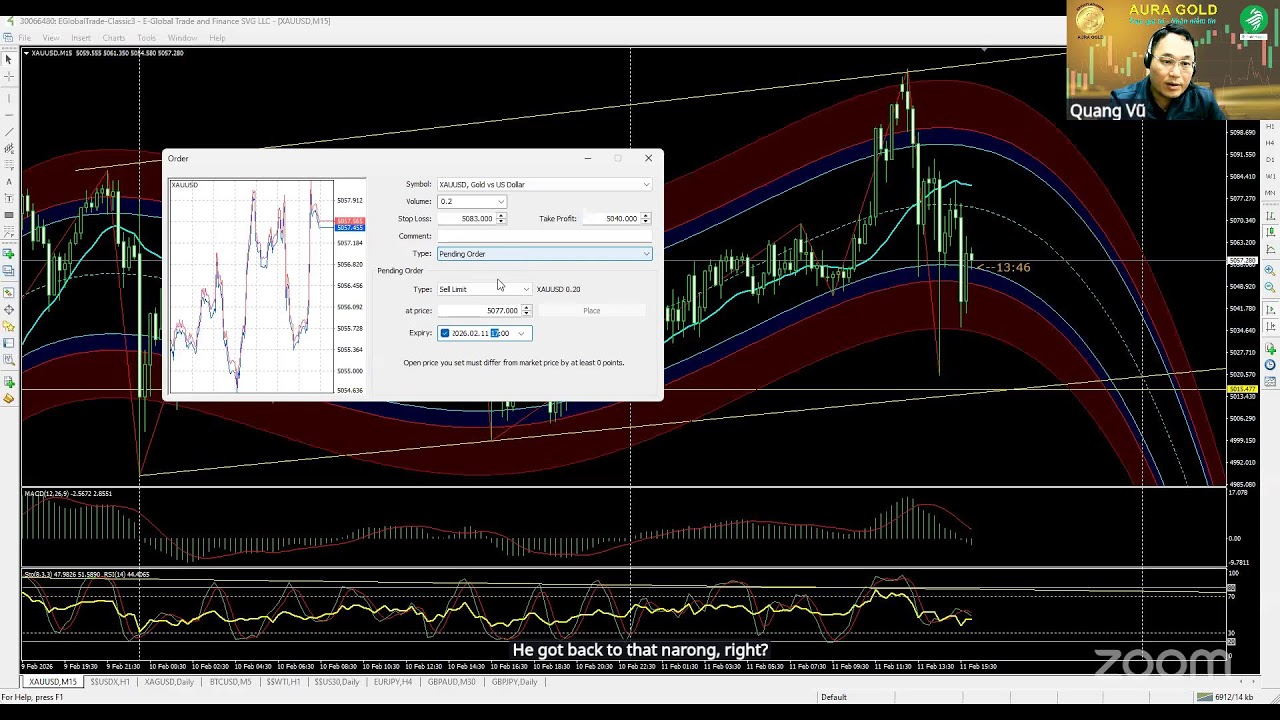Open the File menu

coord(24,38)
